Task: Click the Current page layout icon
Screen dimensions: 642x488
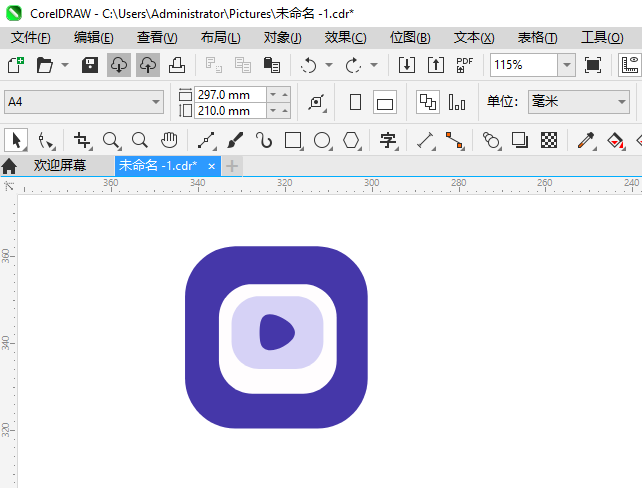Action: pyautogui.click(x=457, y=102)
